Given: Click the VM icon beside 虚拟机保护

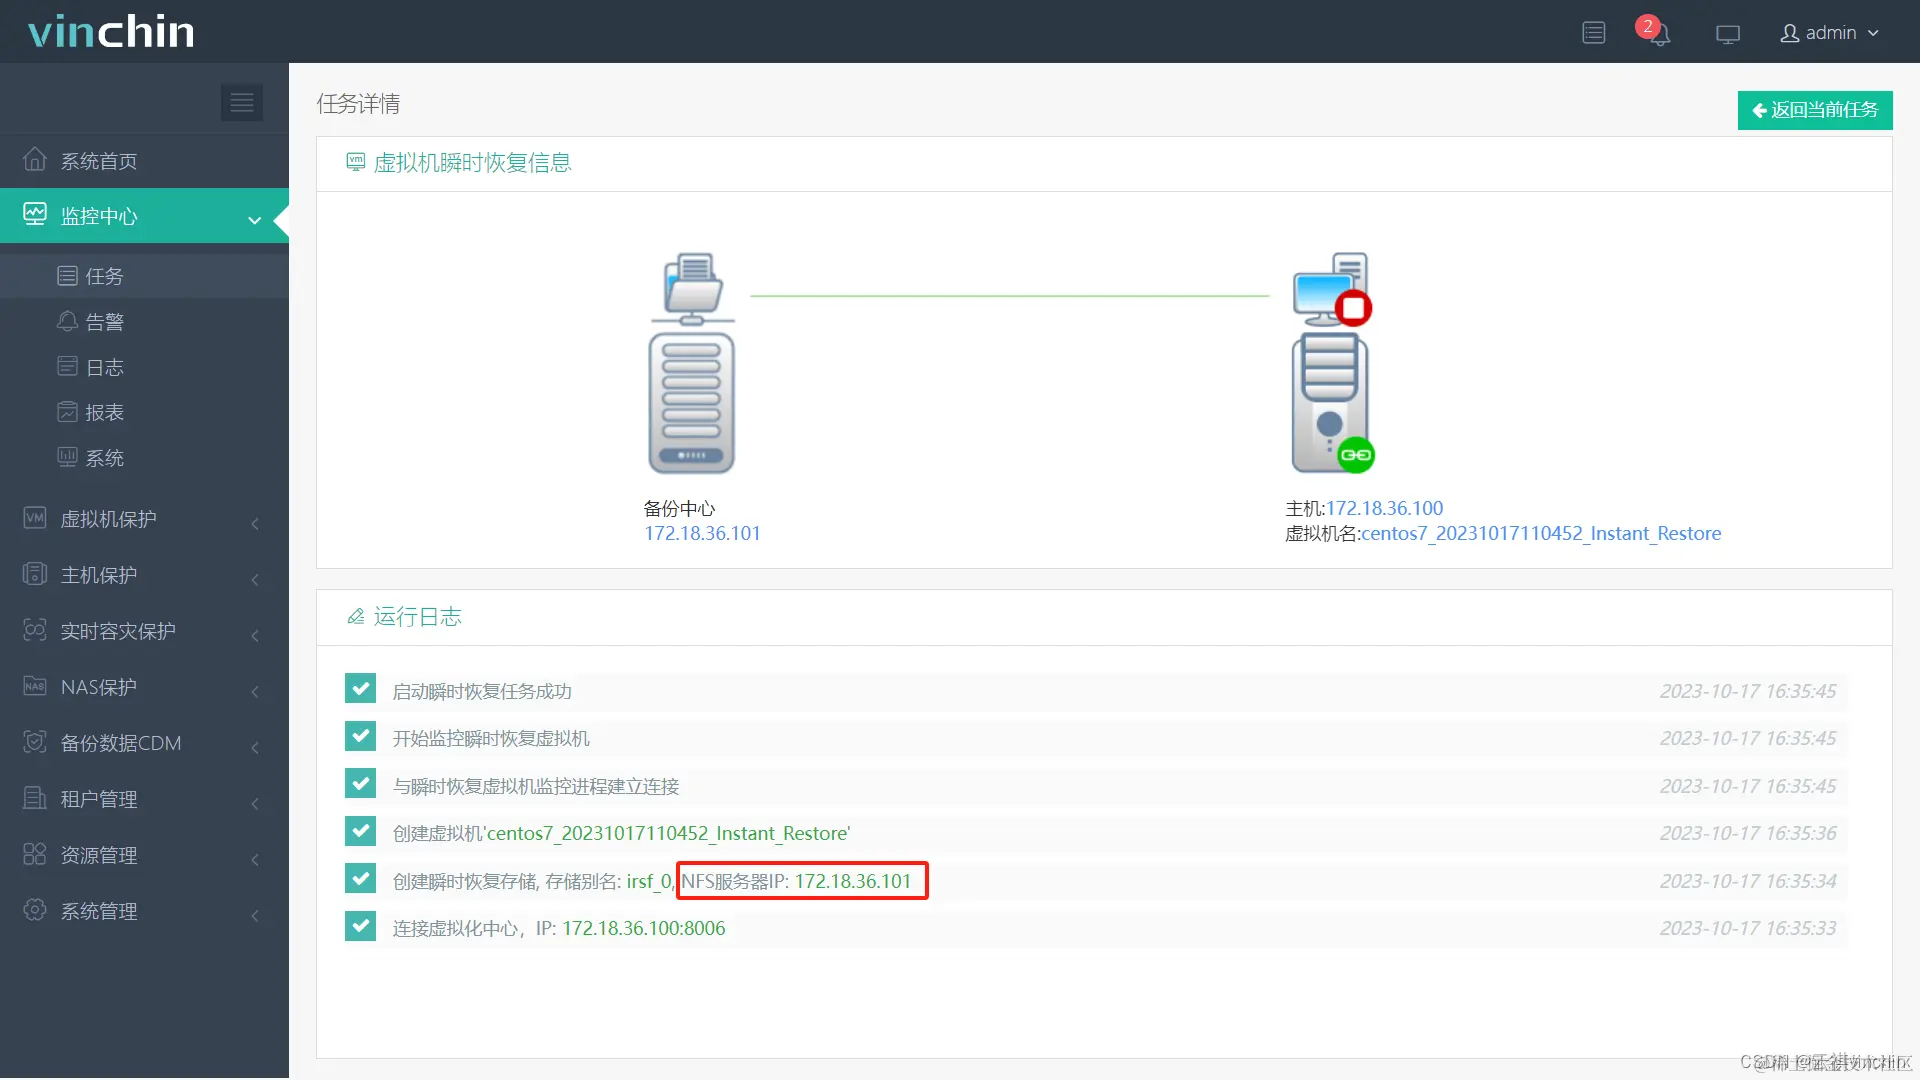Looking at the screenshot, I should (35, 517).
